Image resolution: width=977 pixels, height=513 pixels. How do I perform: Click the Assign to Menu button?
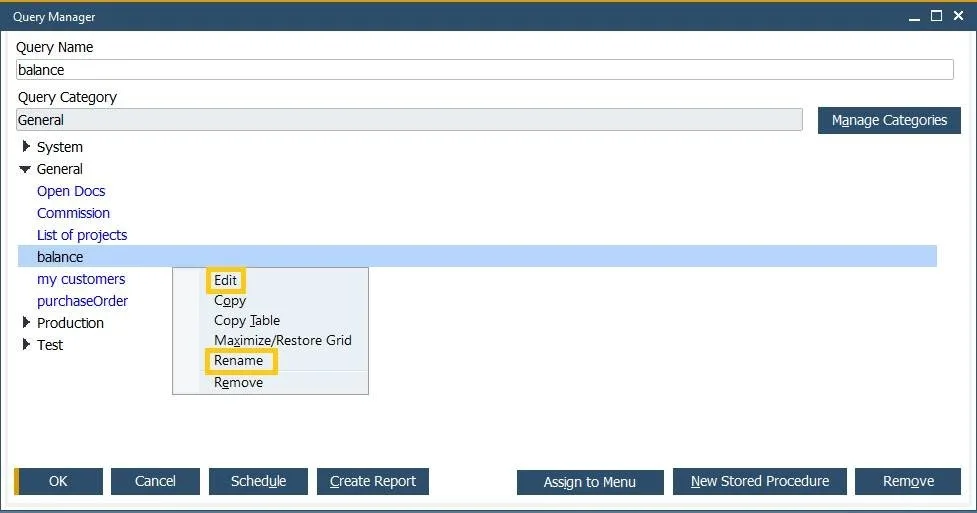click(x=590, y=482)
